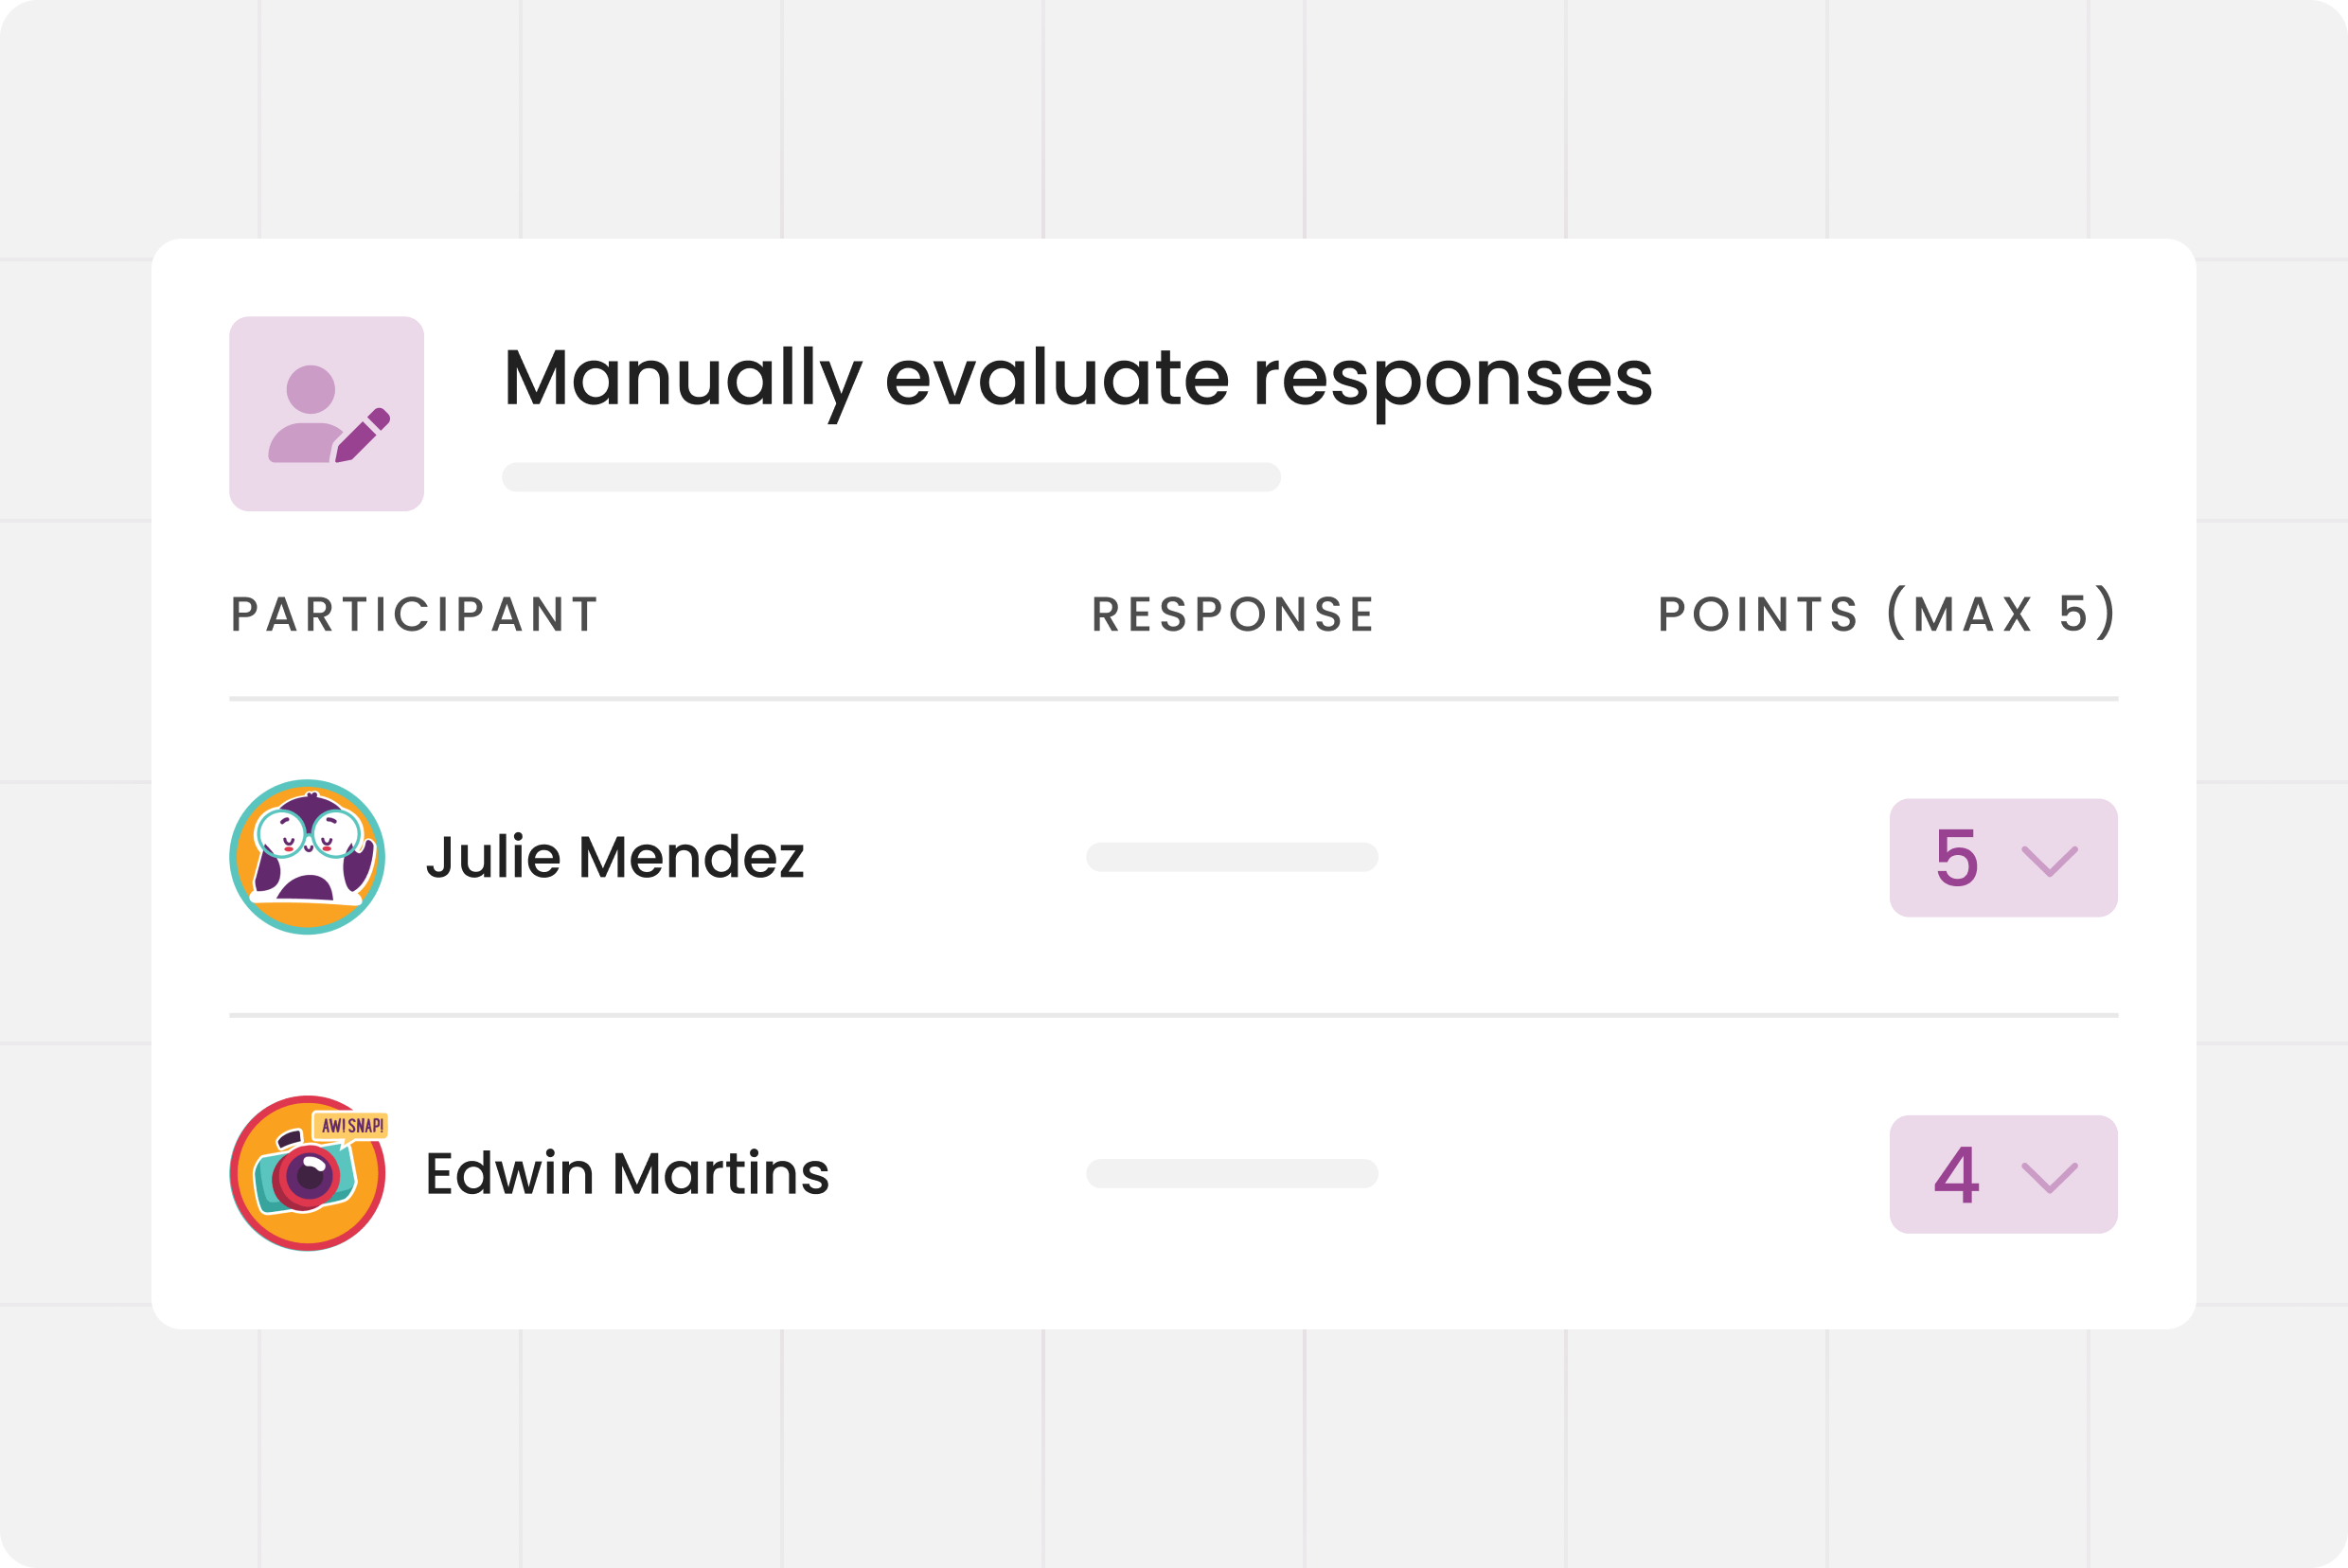Click the chevron next to score 4

tap(2049, 1176)
